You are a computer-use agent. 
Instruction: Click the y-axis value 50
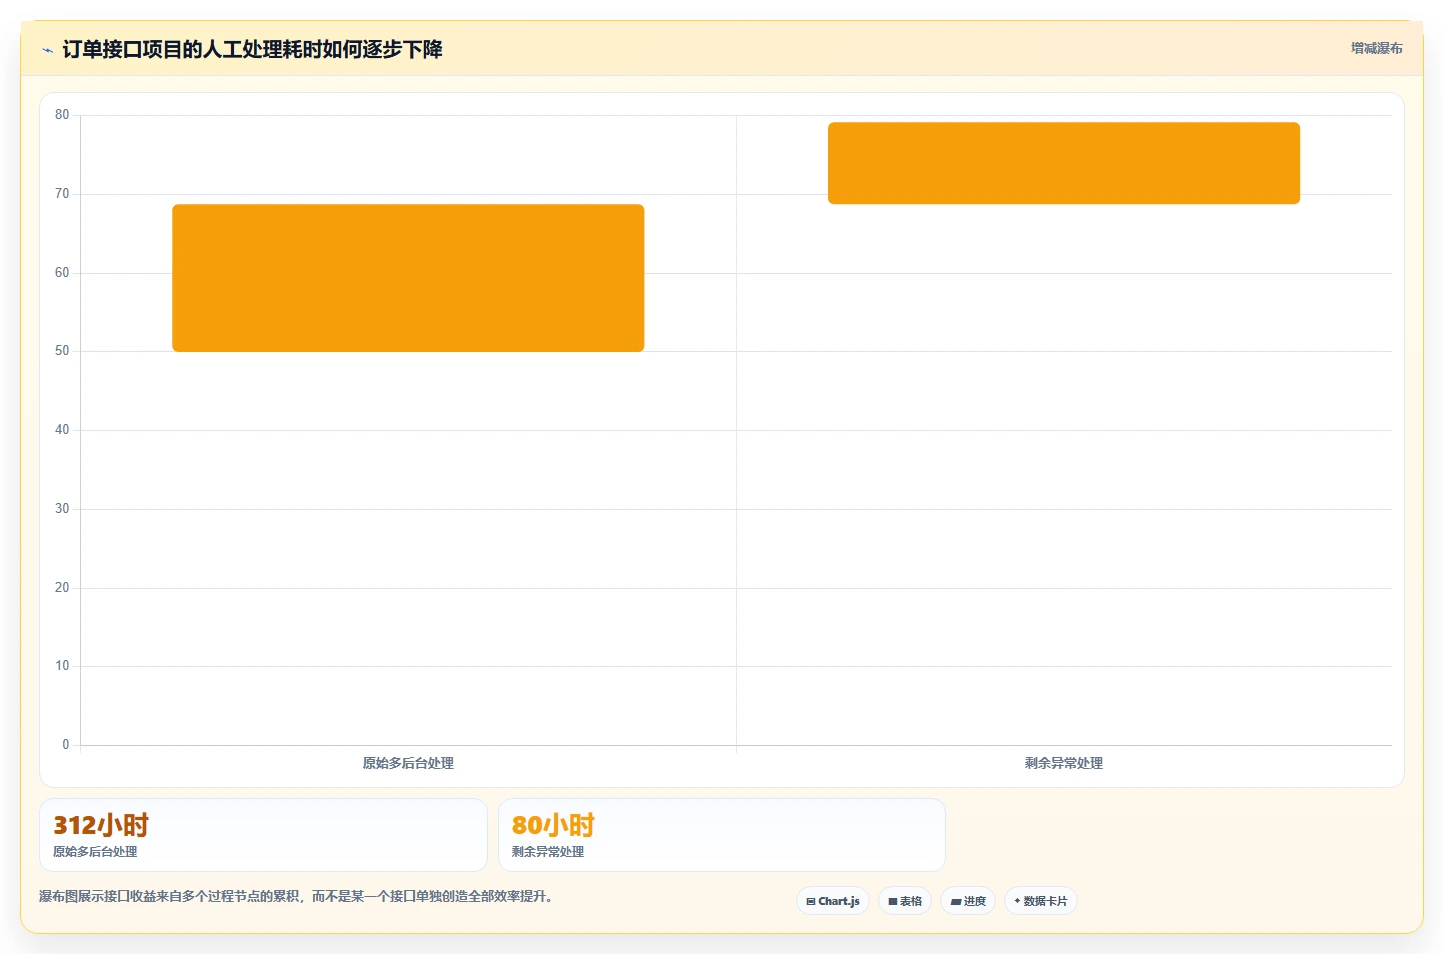tap(62, 351)
